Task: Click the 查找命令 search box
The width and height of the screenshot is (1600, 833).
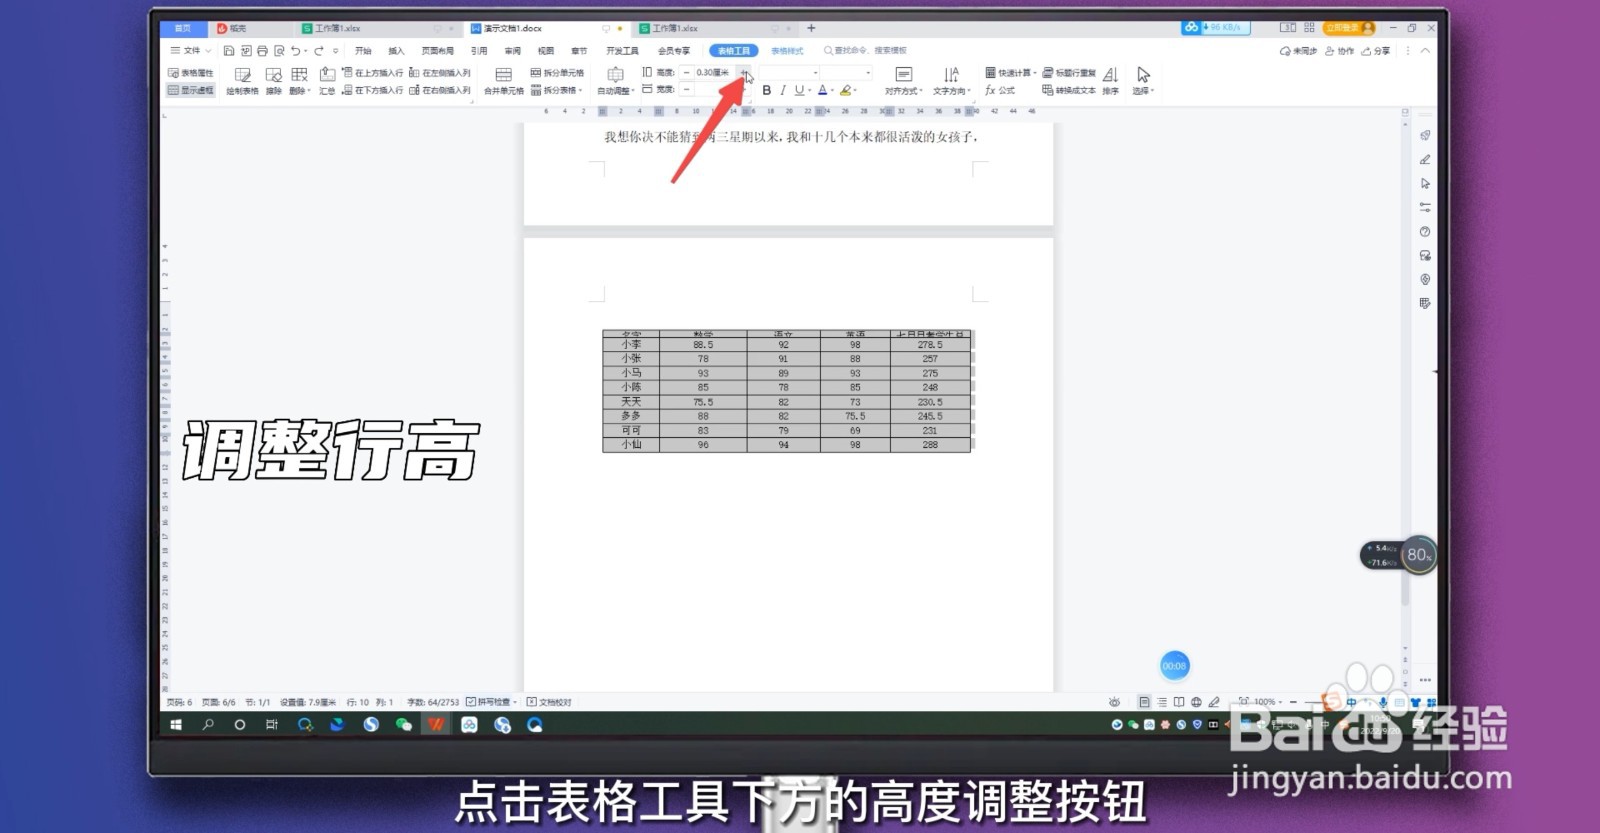Action: (866, 50)
